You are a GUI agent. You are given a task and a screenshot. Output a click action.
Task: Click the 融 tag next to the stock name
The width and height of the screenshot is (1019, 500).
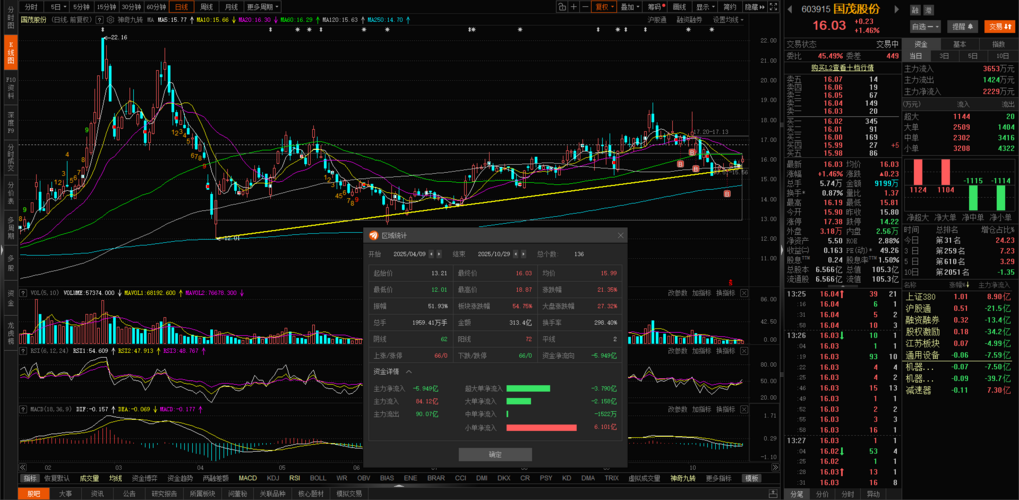(x=914, y=10)
